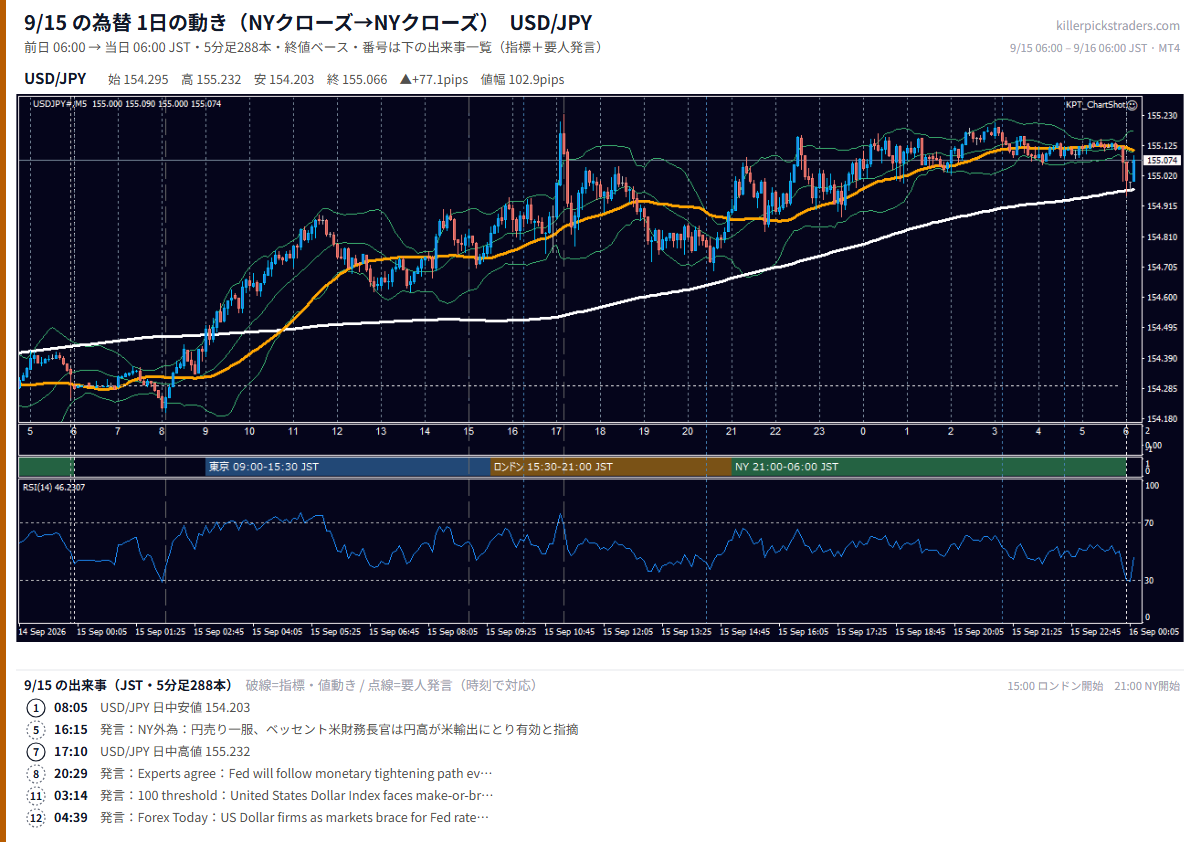Select the NY 21:00-06:00 JST session bar
1200x842 pixels.
point(929,466)
